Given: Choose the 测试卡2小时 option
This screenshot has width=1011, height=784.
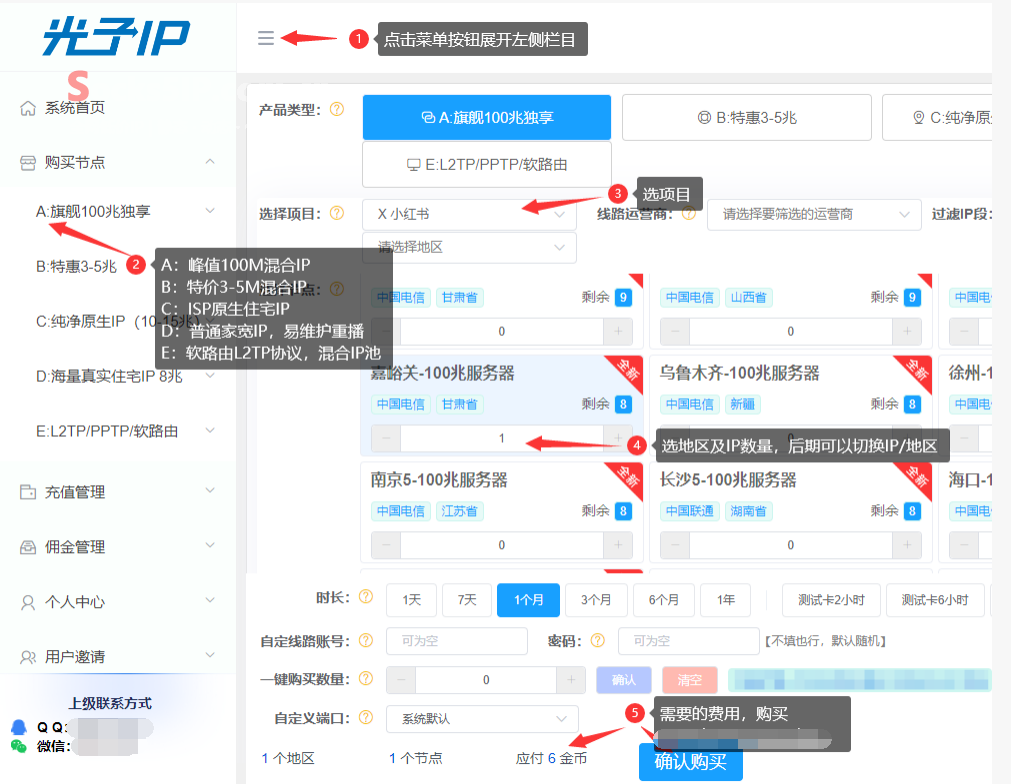Looking at the screenshot, I should click(831, 600).
